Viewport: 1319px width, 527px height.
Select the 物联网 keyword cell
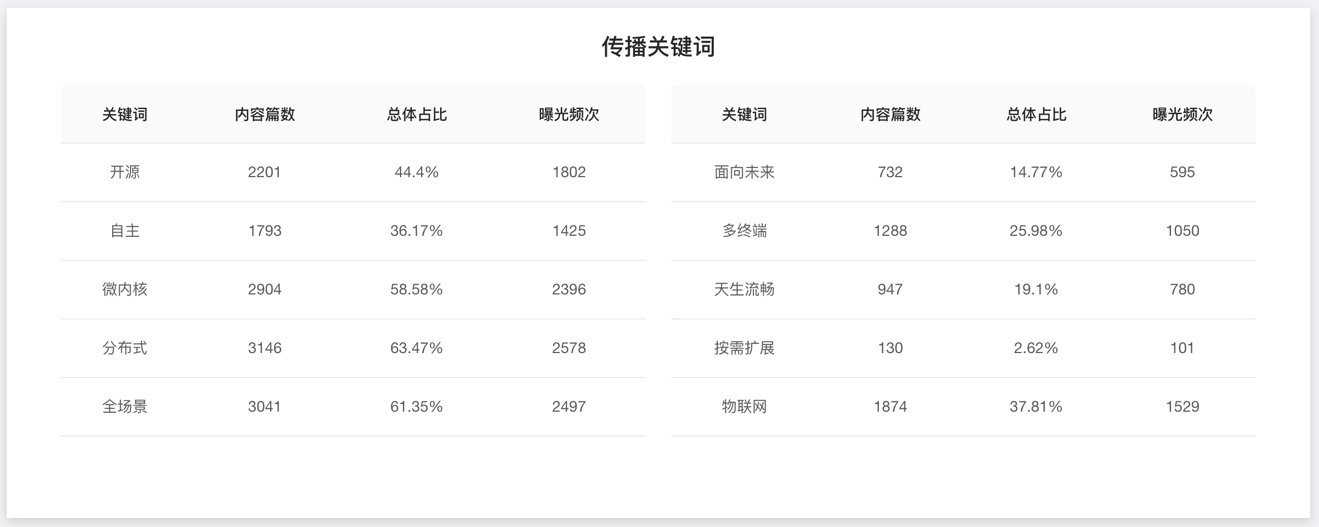coord(744,407)
